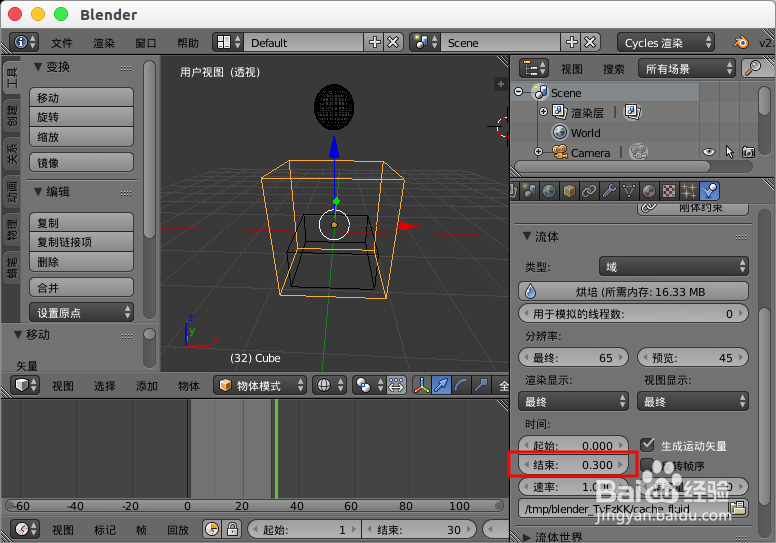Open the 所有场景 Outliner display dropdown

coord(686,68)
